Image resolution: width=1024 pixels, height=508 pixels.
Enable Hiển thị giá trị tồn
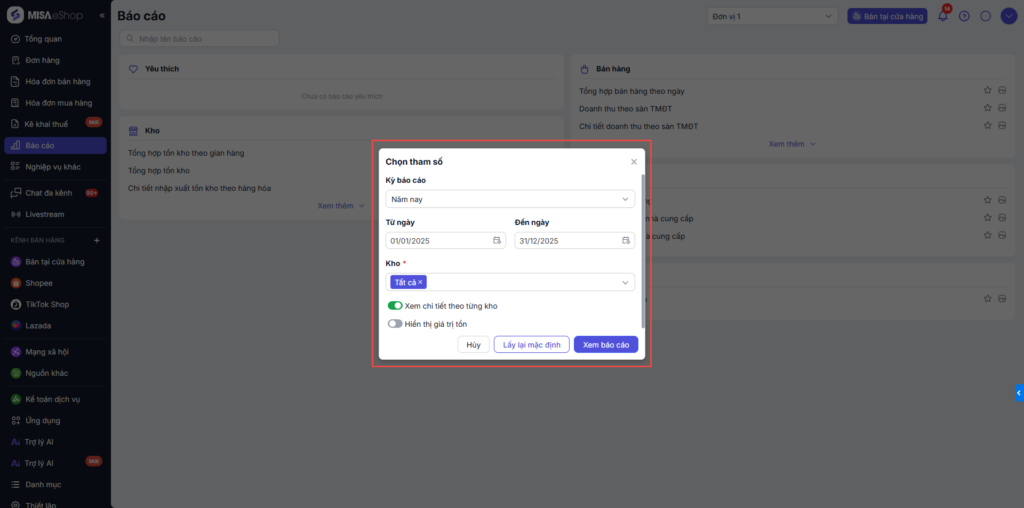click(395, 324)
